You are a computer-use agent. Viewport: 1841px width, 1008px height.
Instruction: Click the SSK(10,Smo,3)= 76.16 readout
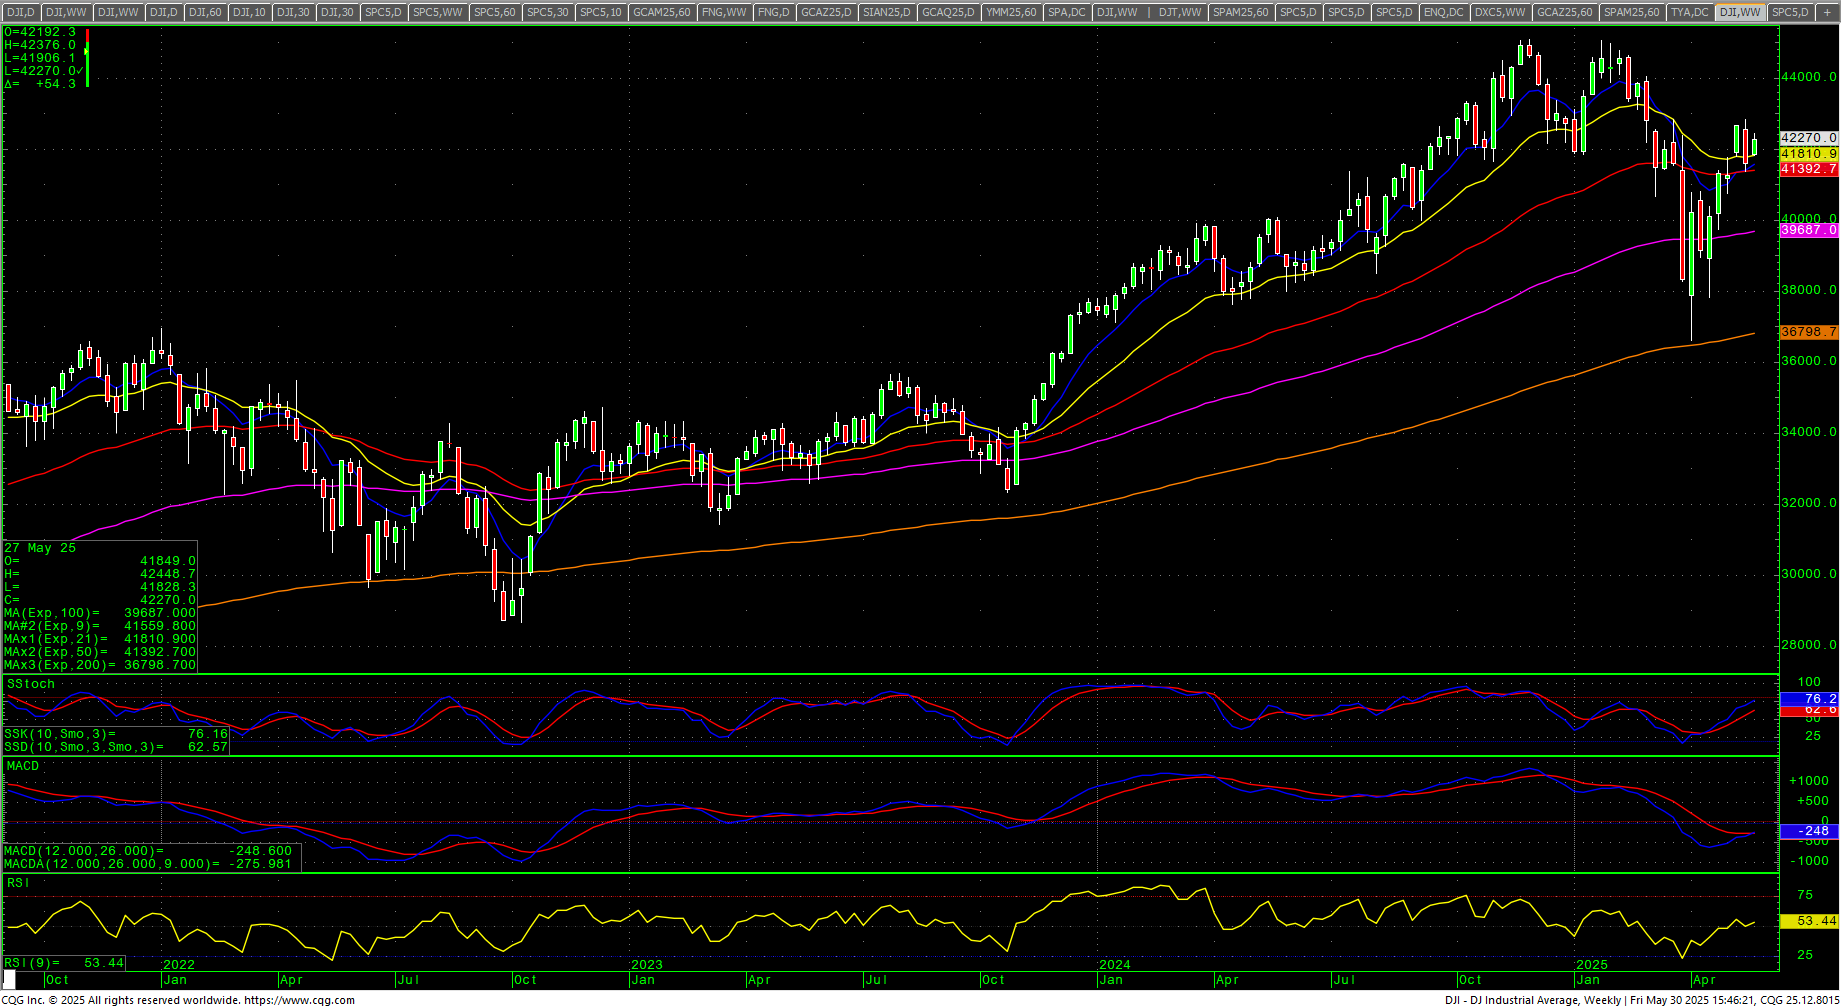(x=116, y=734)
